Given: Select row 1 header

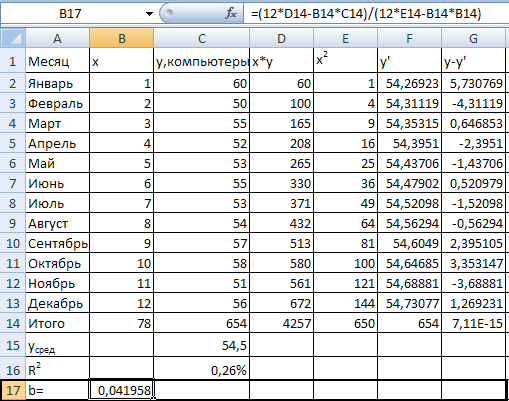Looking at the screenshot, I should 13,61.
